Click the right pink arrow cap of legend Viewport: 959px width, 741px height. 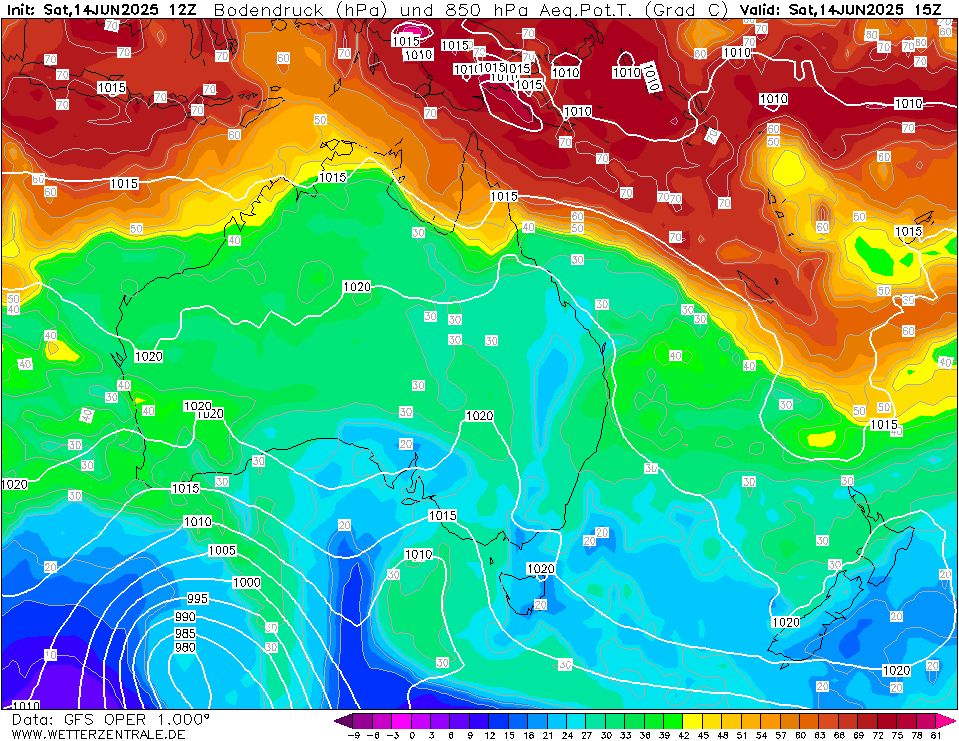(x=946, y=721)
